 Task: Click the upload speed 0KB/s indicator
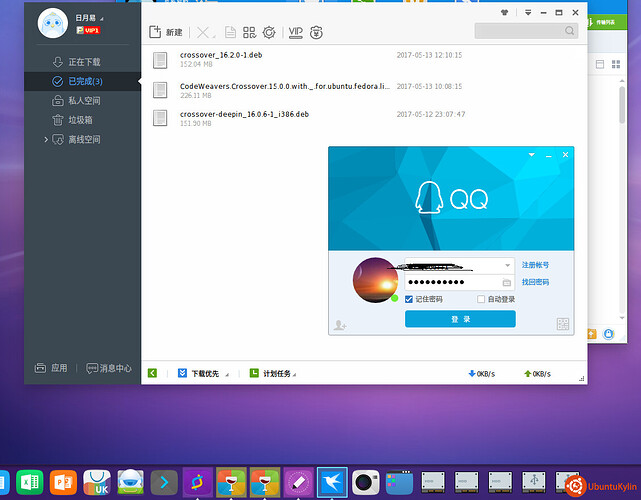coord(538,374)
